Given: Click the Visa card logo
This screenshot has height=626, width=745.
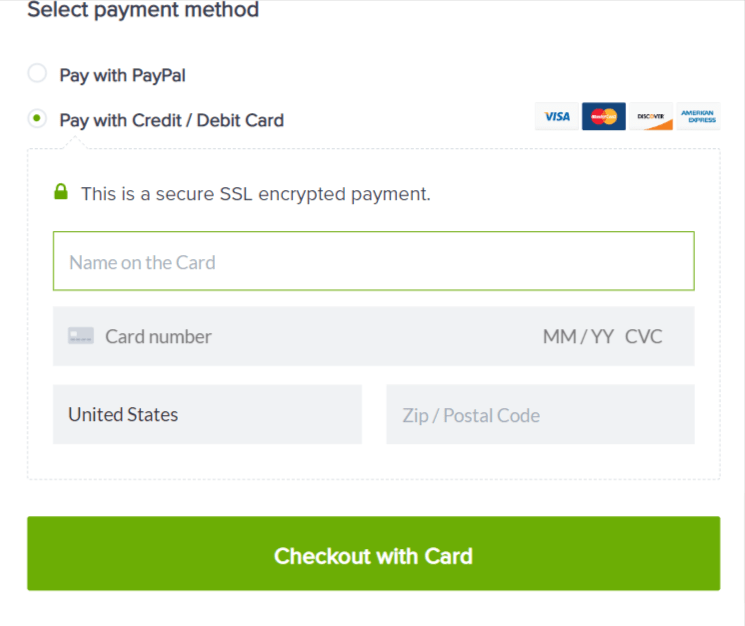Looking at the screenshot, I should tap(557, 116).
